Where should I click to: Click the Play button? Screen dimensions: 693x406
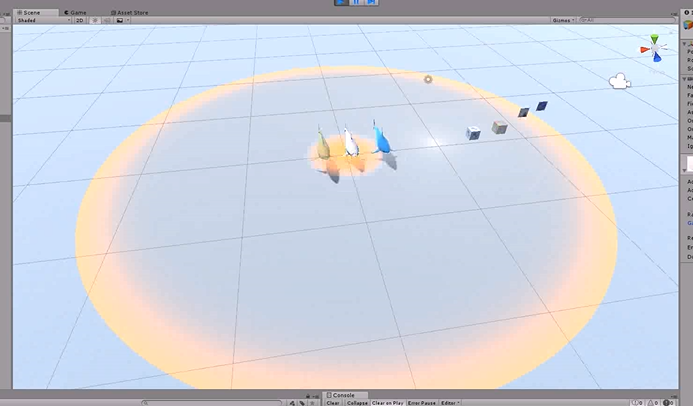click(x=341, y=2)
